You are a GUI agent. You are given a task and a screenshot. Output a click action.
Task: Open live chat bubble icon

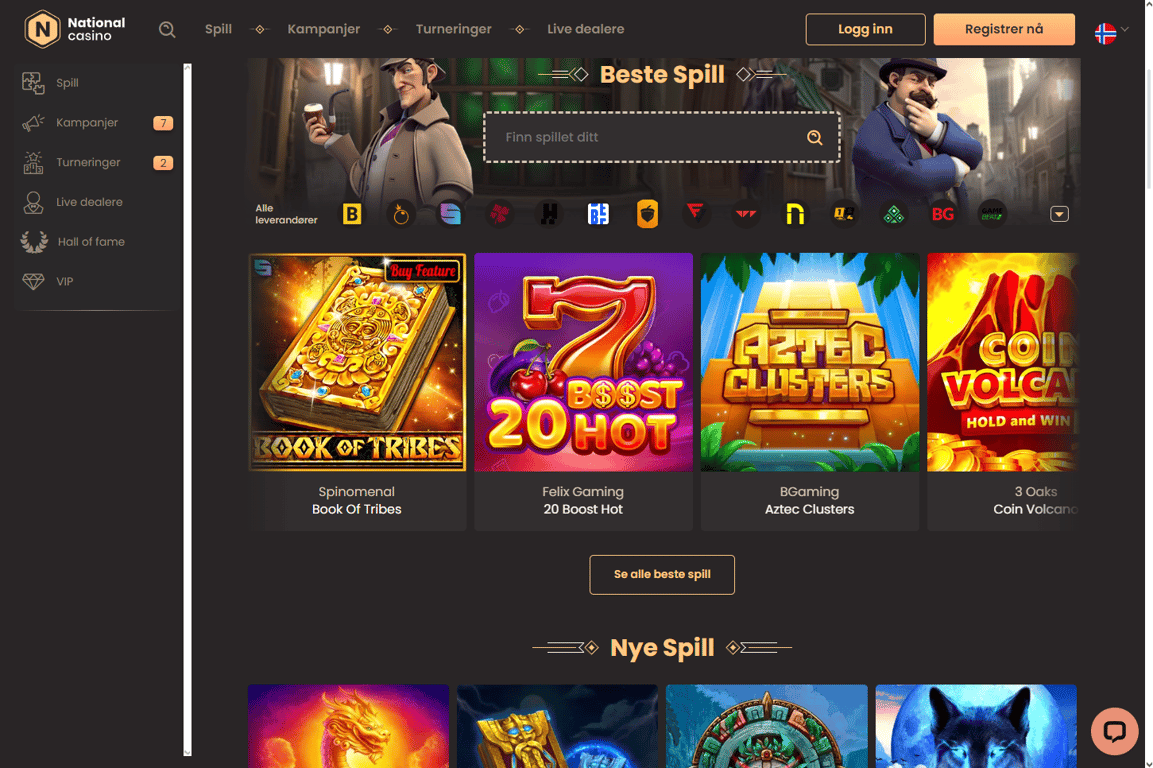(x=1114, y=731)
